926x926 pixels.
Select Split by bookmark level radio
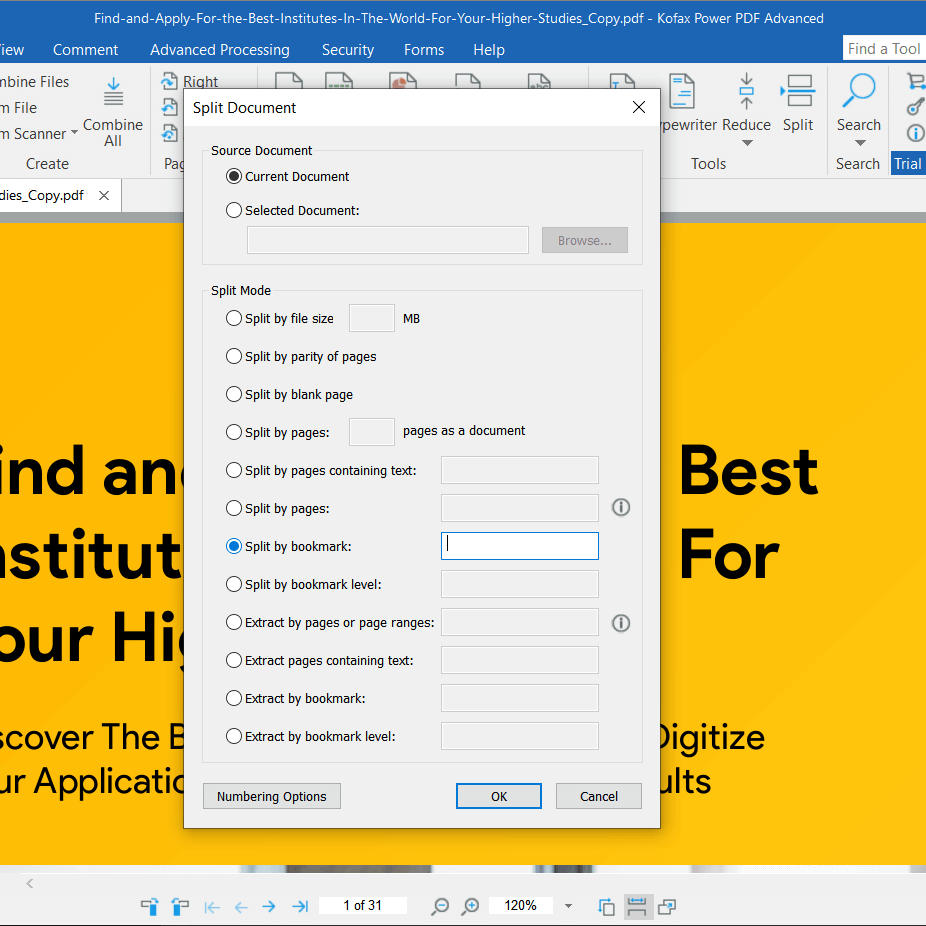pos(234,584)
